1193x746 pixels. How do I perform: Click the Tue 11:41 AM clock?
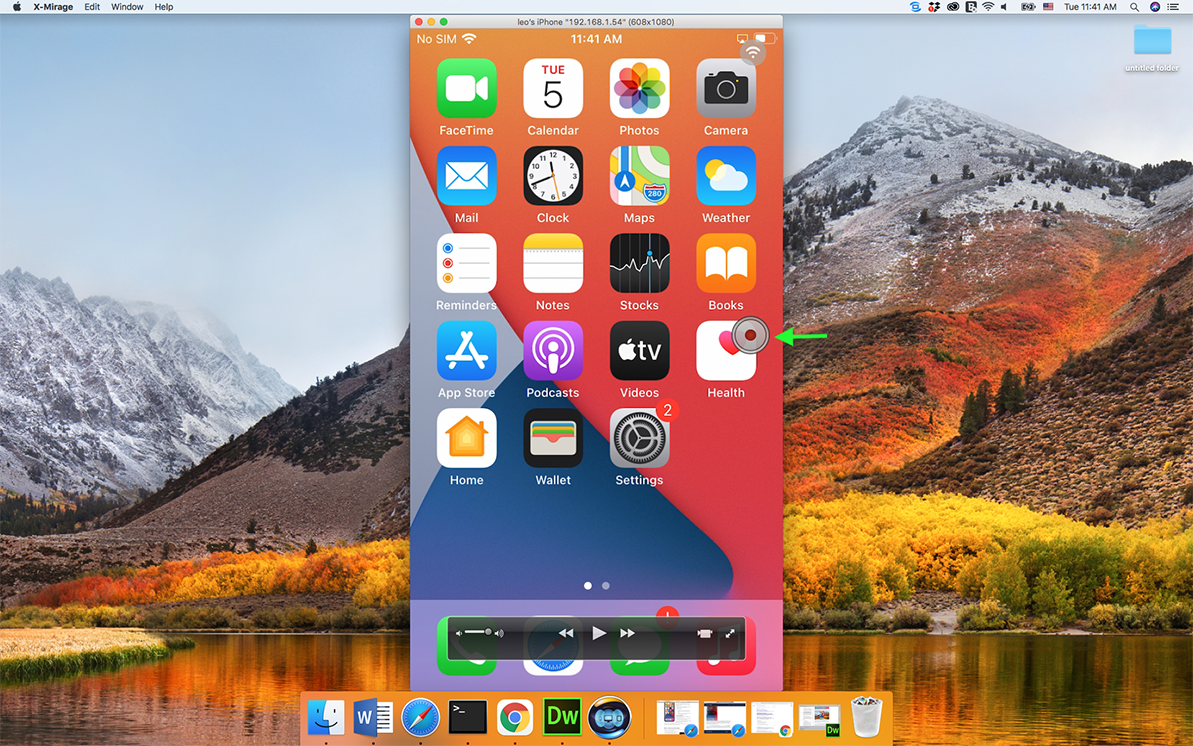click(x=1090, y=7)
